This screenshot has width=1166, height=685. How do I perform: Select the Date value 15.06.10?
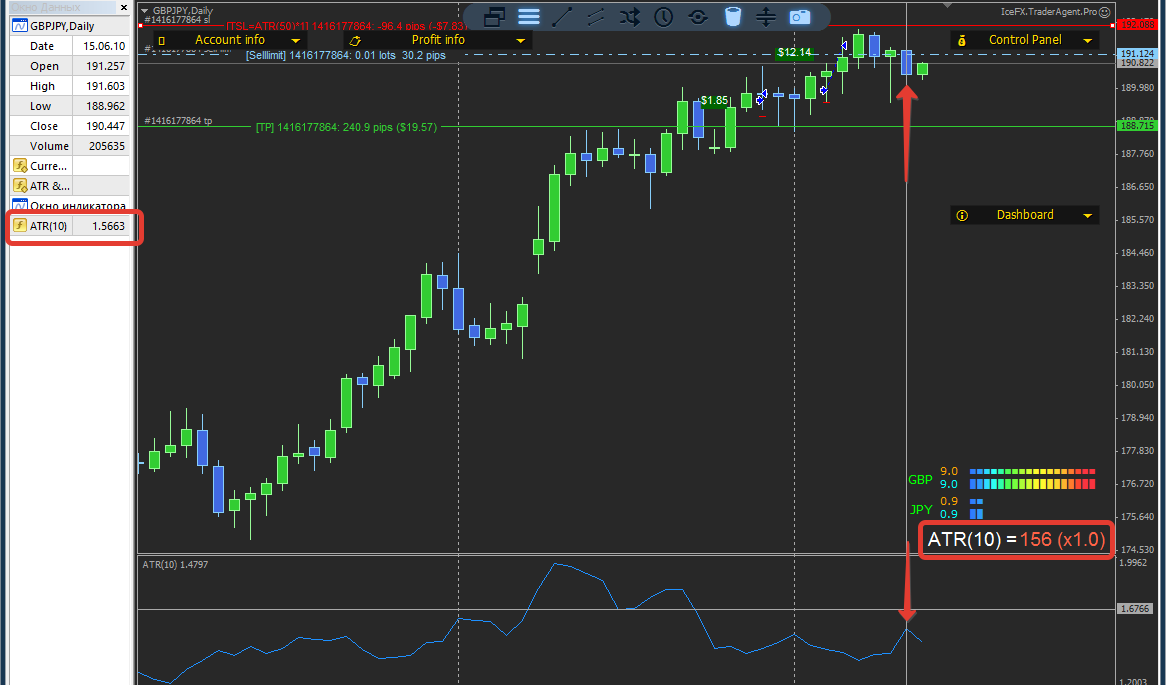(x=104, y=46)
